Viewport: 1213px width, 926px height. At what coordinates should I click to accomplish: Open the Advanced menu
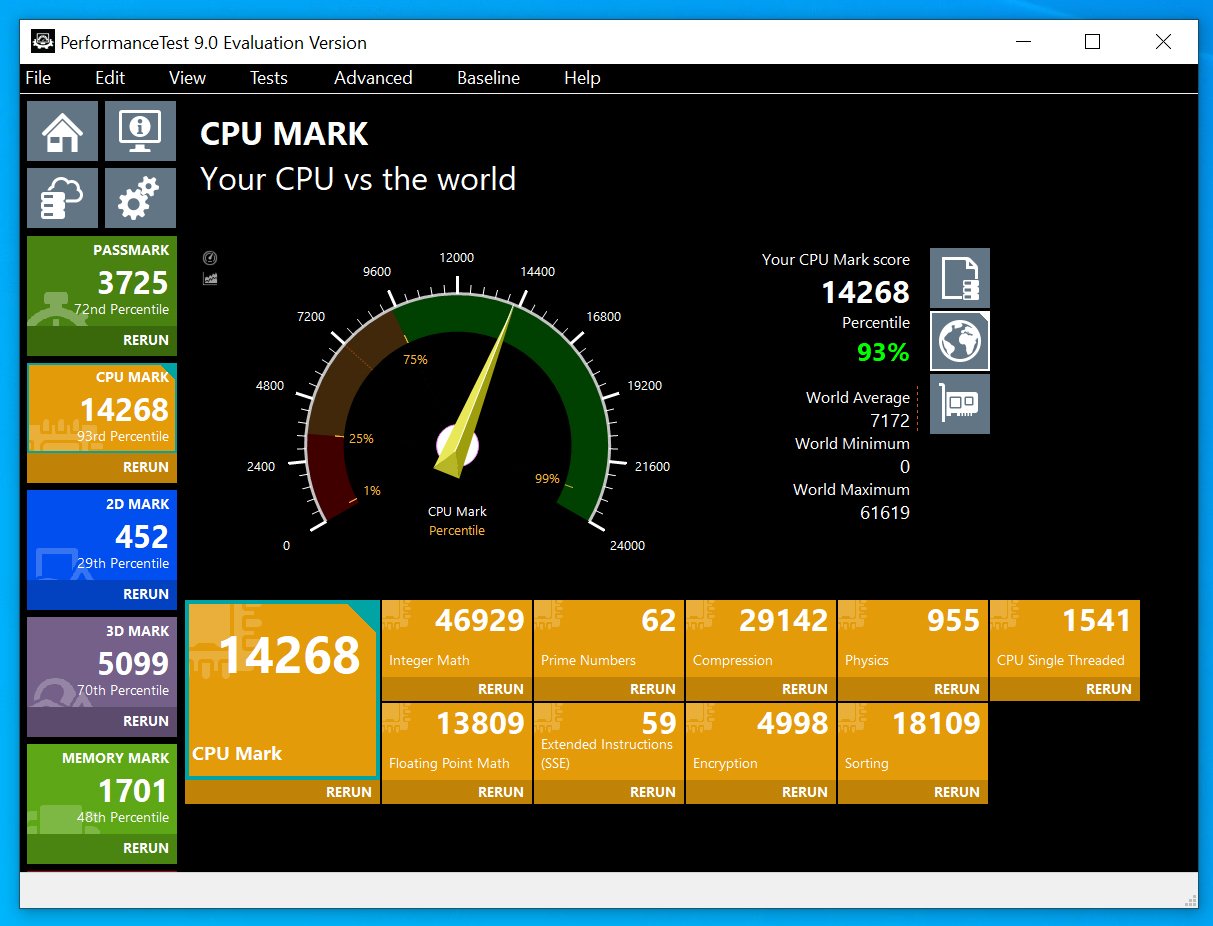(373, 78)
